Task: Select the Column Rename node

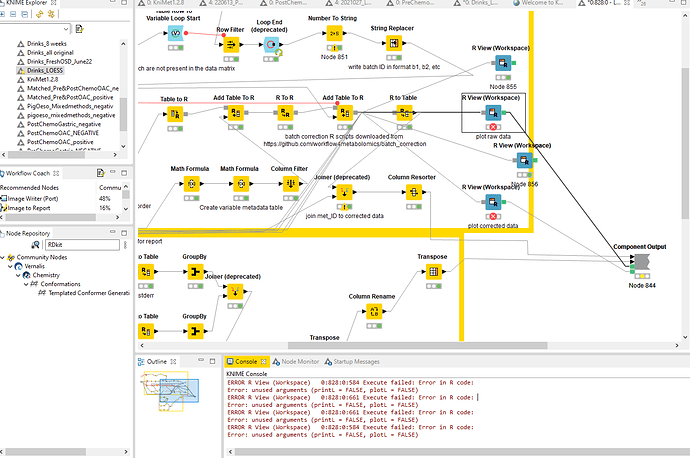Action: pos(374,311)
